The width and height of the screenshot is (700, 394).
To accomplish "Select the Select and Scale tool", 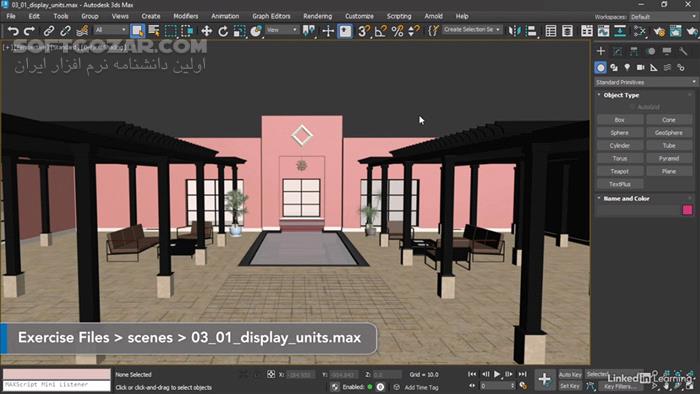I will pyautogui.click(x=240, y=31).
